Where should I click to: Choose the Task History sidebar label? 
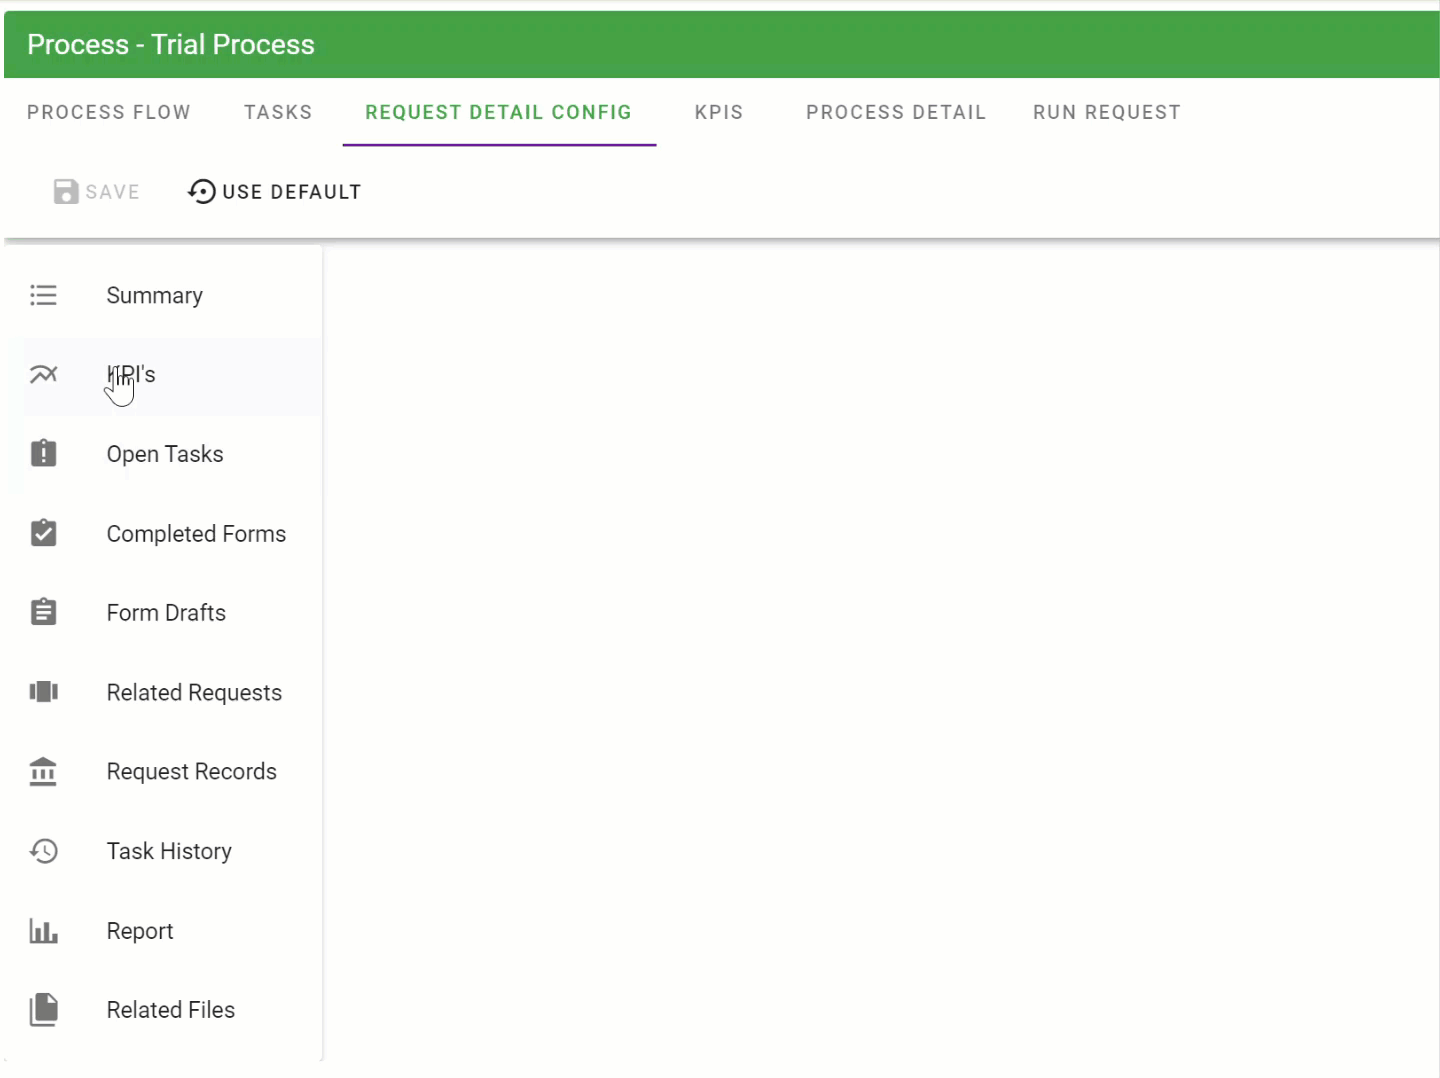(x=169, y=851)
